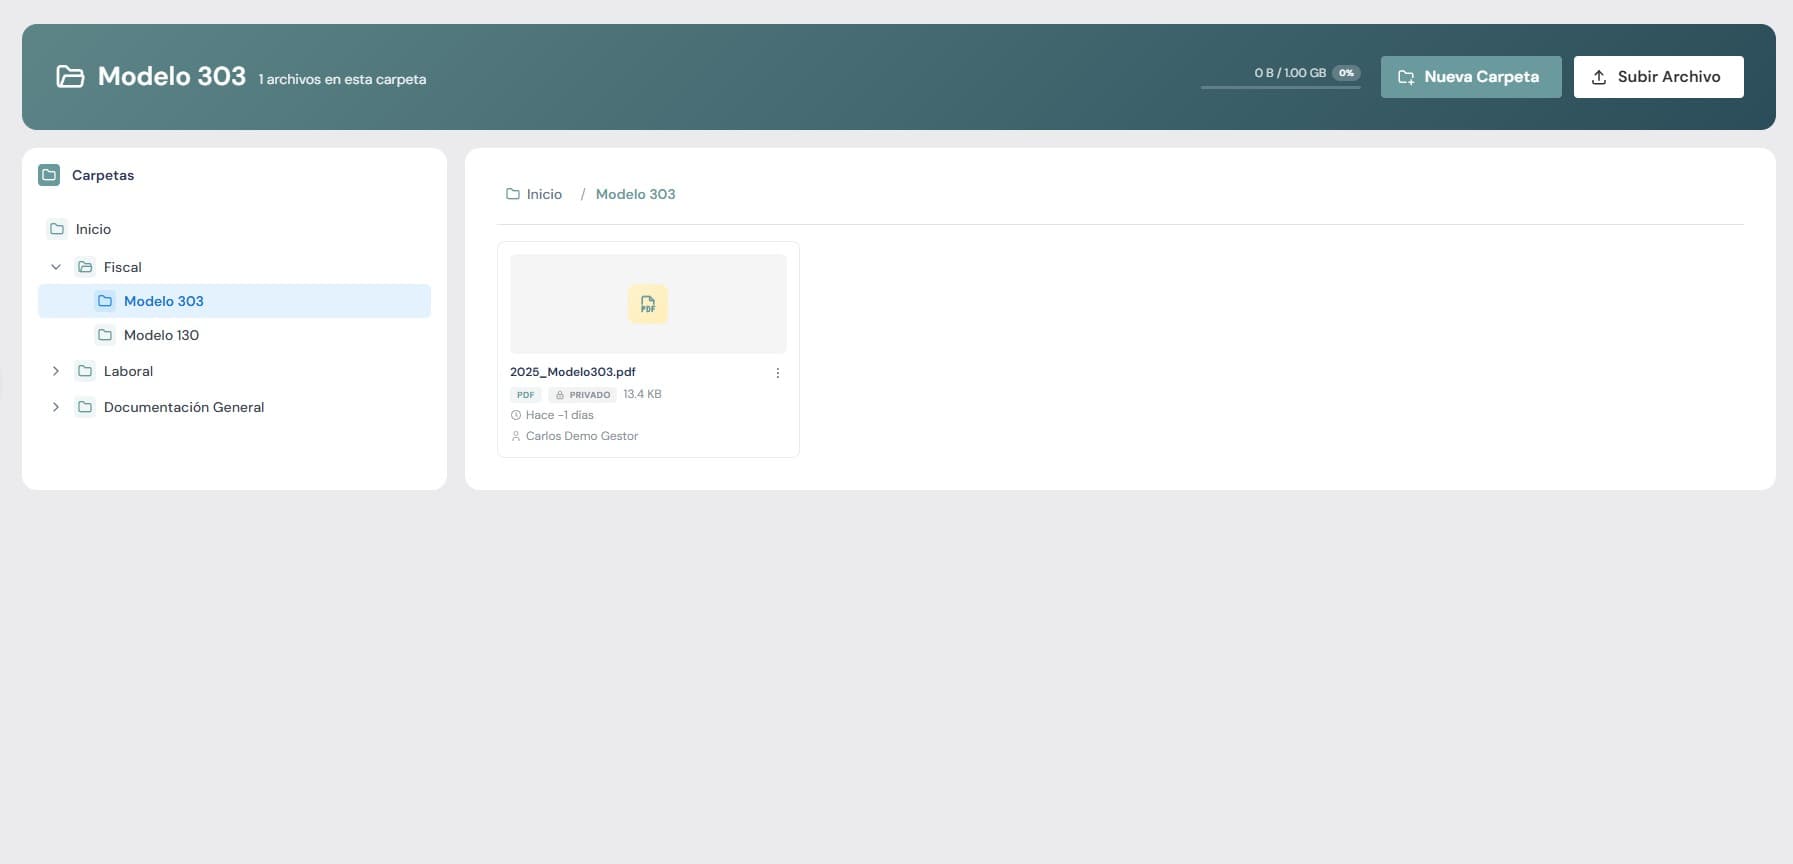Expand the Documentación General chevron
This screenshot has height=864, width=1793.
tap(56, 407)
